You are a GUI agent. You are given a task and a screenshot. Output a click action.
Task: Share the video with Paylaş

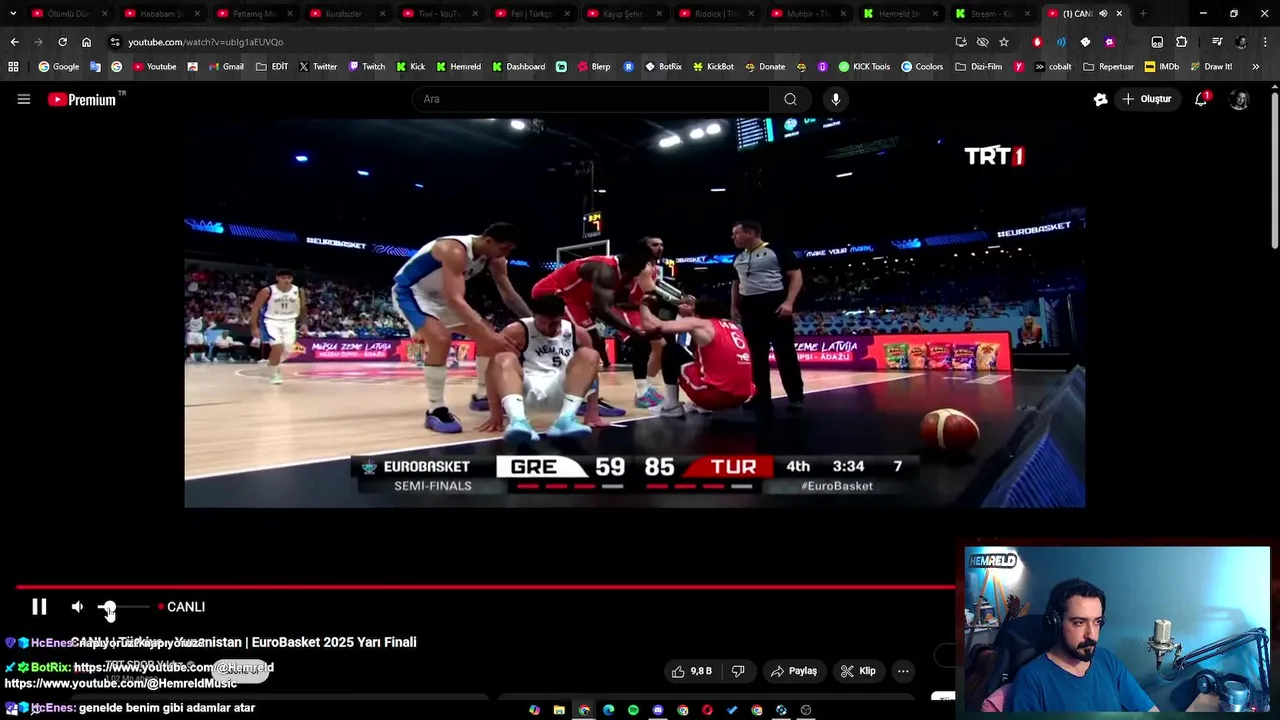point(794,671)
